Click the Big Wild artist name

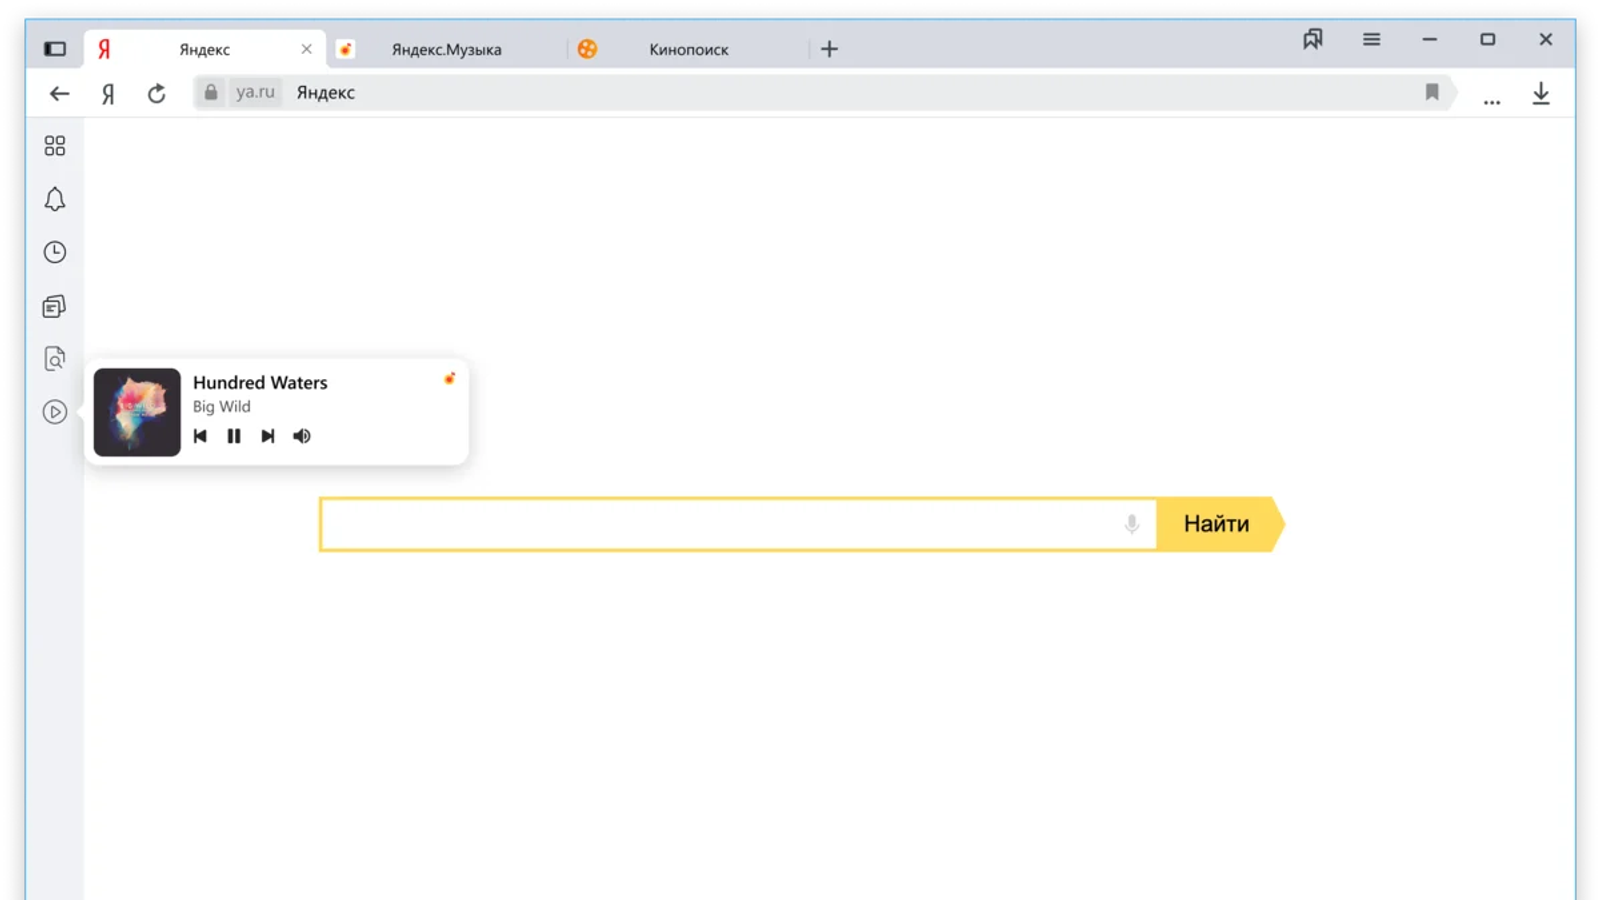click(x=222, y=407)
